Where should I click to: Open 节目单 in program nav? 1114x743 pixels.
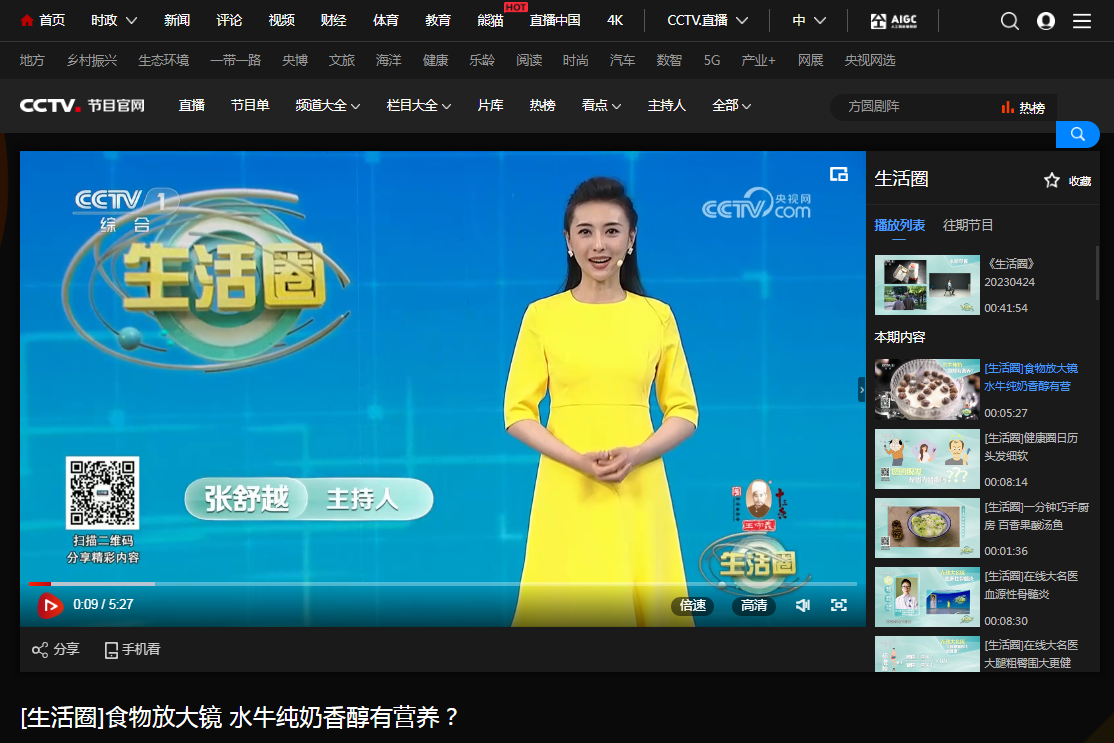pos(250,106)
